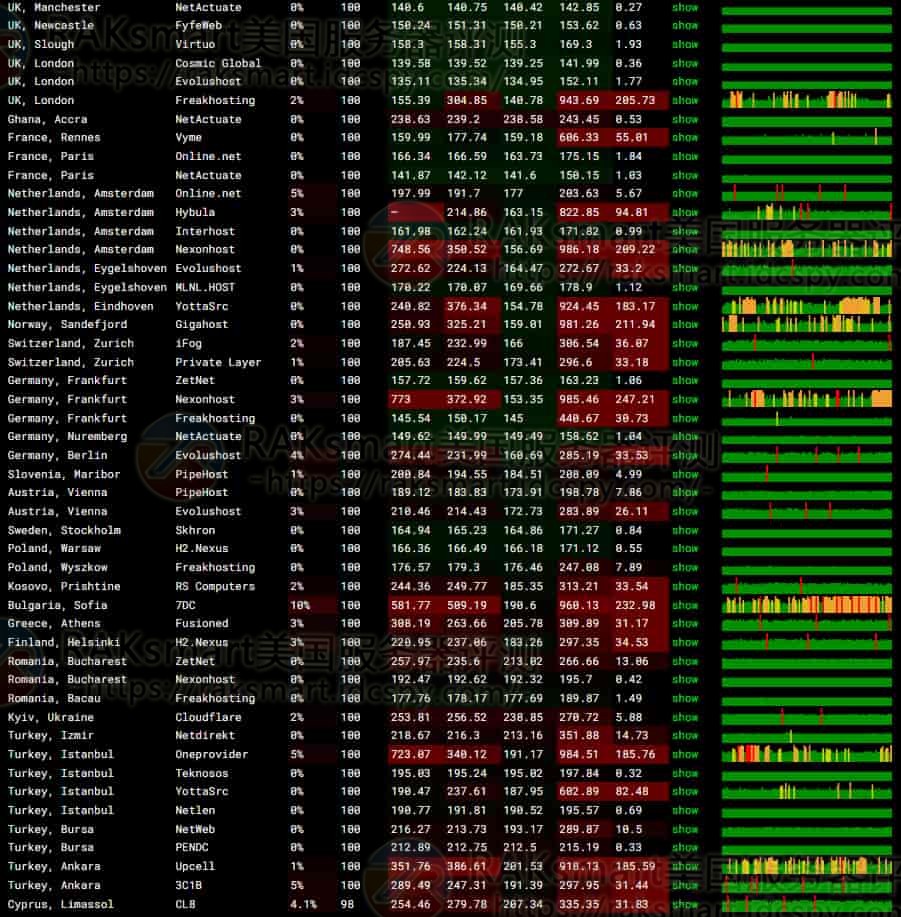Open show link for Switzerland, Zurich iFog

point(685,343)
